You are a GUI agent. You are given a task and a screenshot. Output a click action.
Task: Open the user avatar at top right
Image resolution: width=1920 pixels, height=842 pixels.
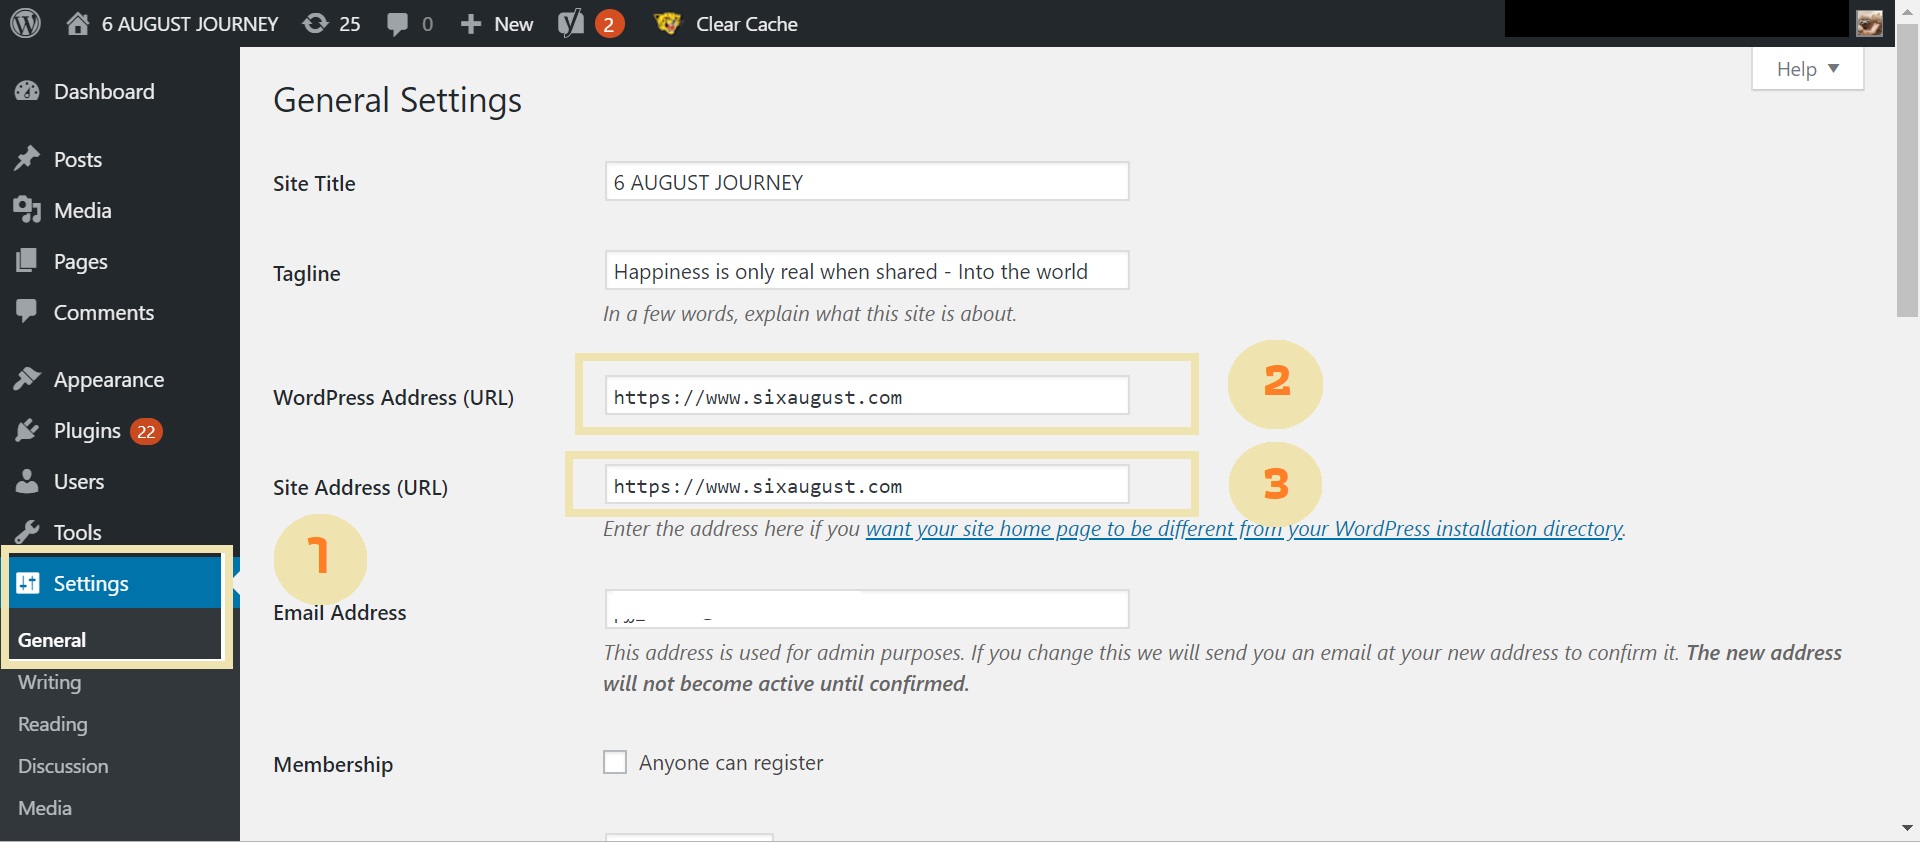(x=1869, y=23)
